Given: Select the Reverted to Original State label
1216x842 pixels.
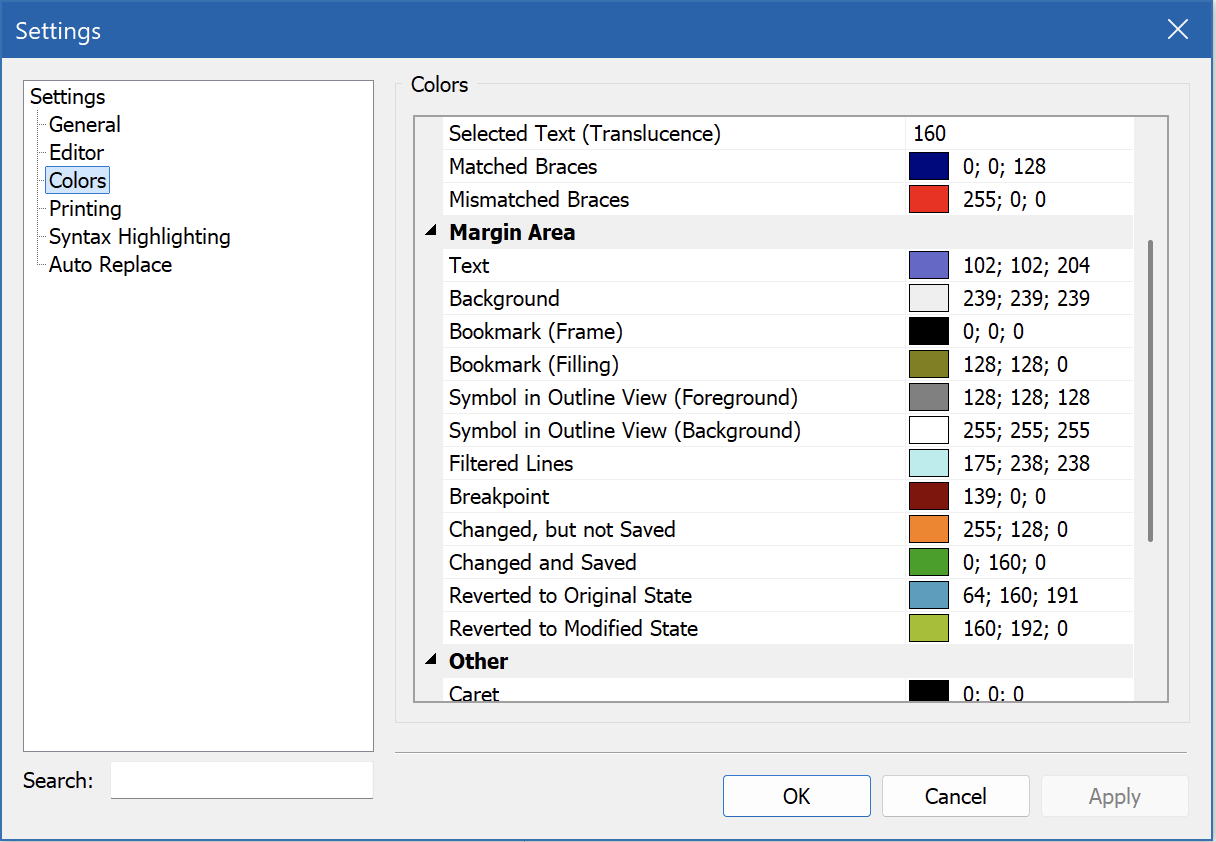Looking at the screenshot, I should pos(570,595).
